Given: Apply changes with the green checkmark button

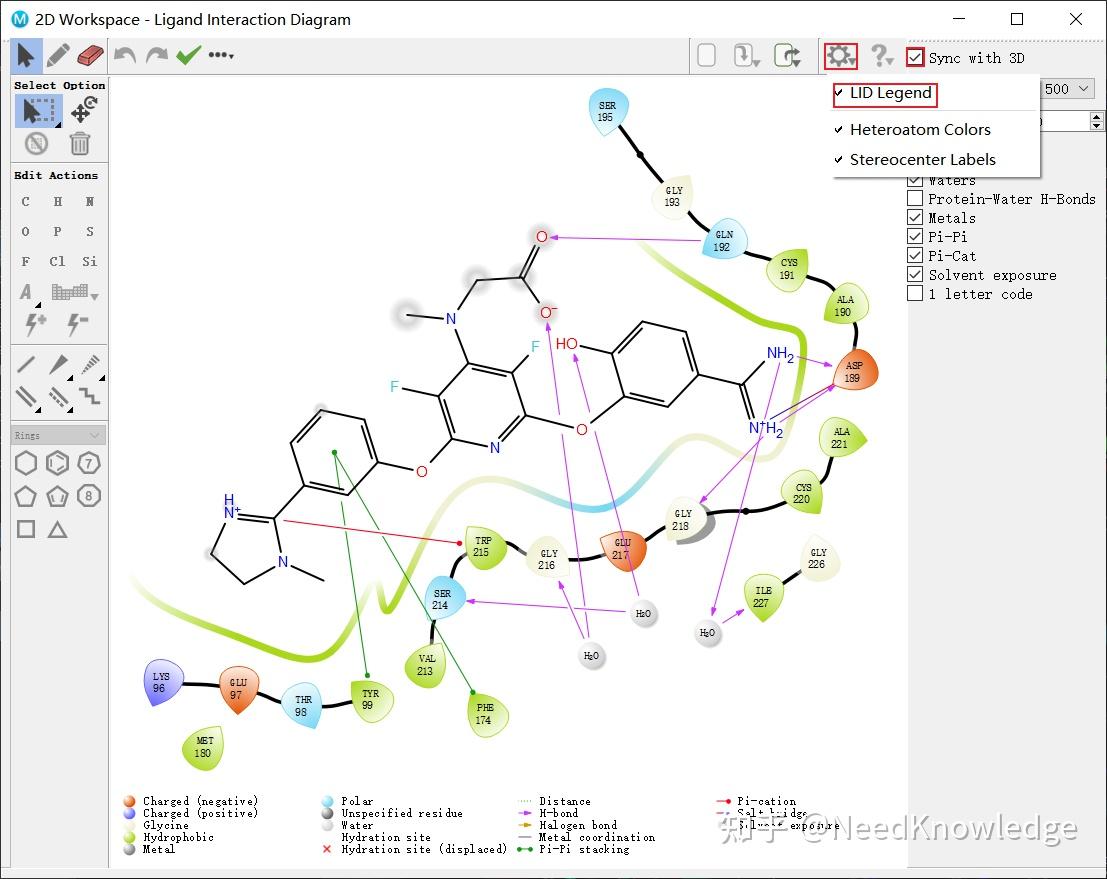Looking at the screenshot, I should click(189, 56).
